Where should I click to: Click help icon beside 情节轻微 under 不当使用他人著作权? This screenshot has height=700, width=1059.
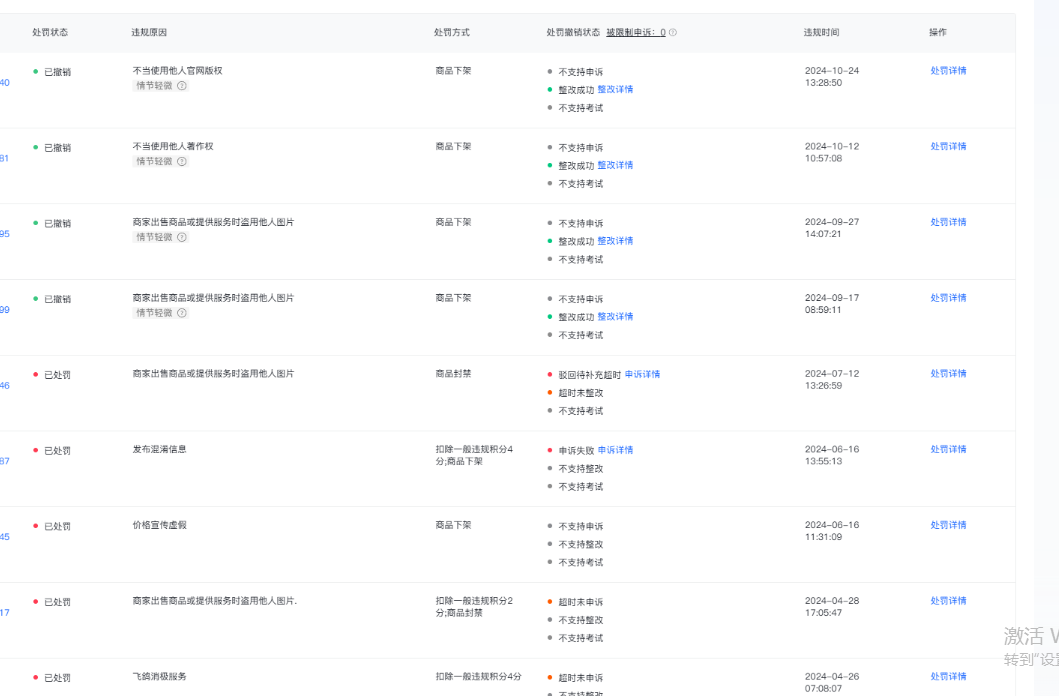[182, 162]
